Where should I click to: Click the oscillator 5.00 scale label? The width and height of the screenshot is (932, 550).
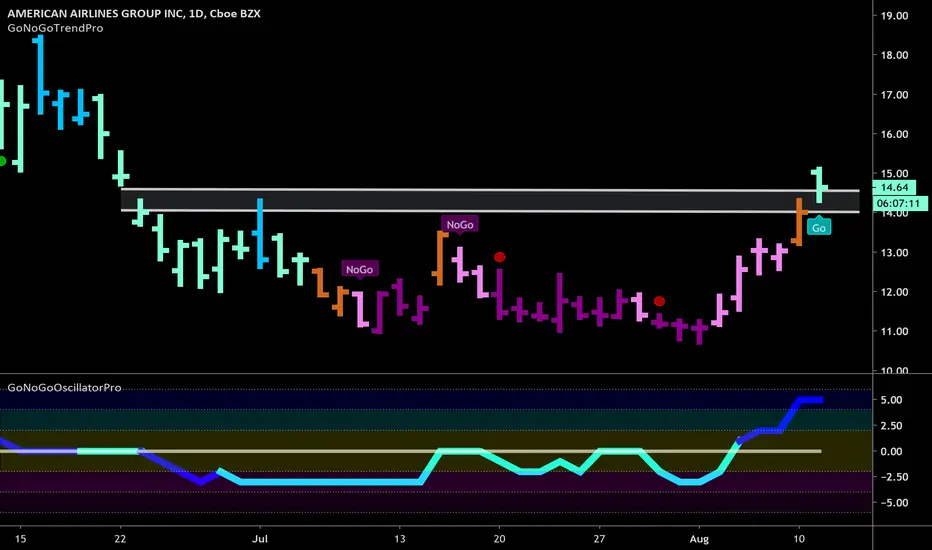(891, 400)
